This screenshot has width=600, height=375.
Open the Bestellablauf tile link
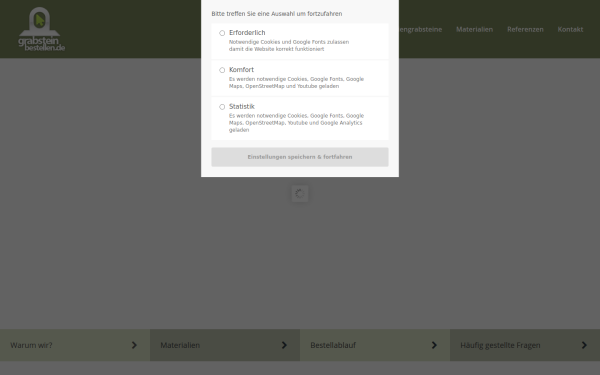pos(375,345)
